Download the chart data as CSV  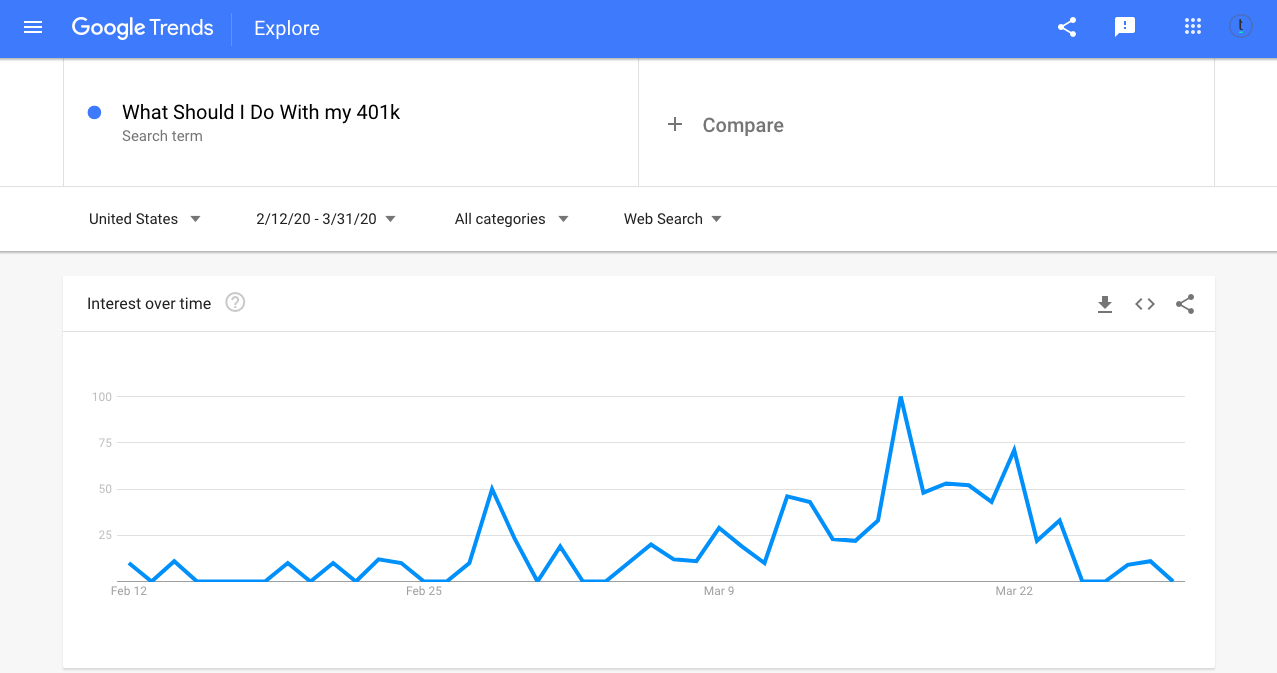tap(1104, 304)
